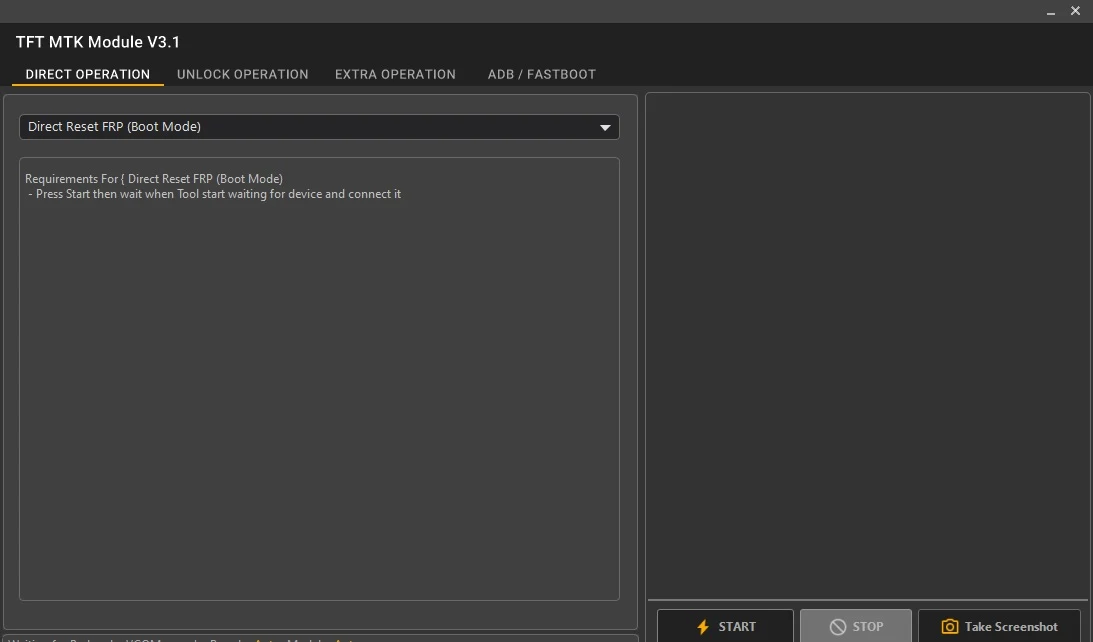This screenshot has height=642, width=1093.
Task: Click the START button
Action: [x=725, y=626]
